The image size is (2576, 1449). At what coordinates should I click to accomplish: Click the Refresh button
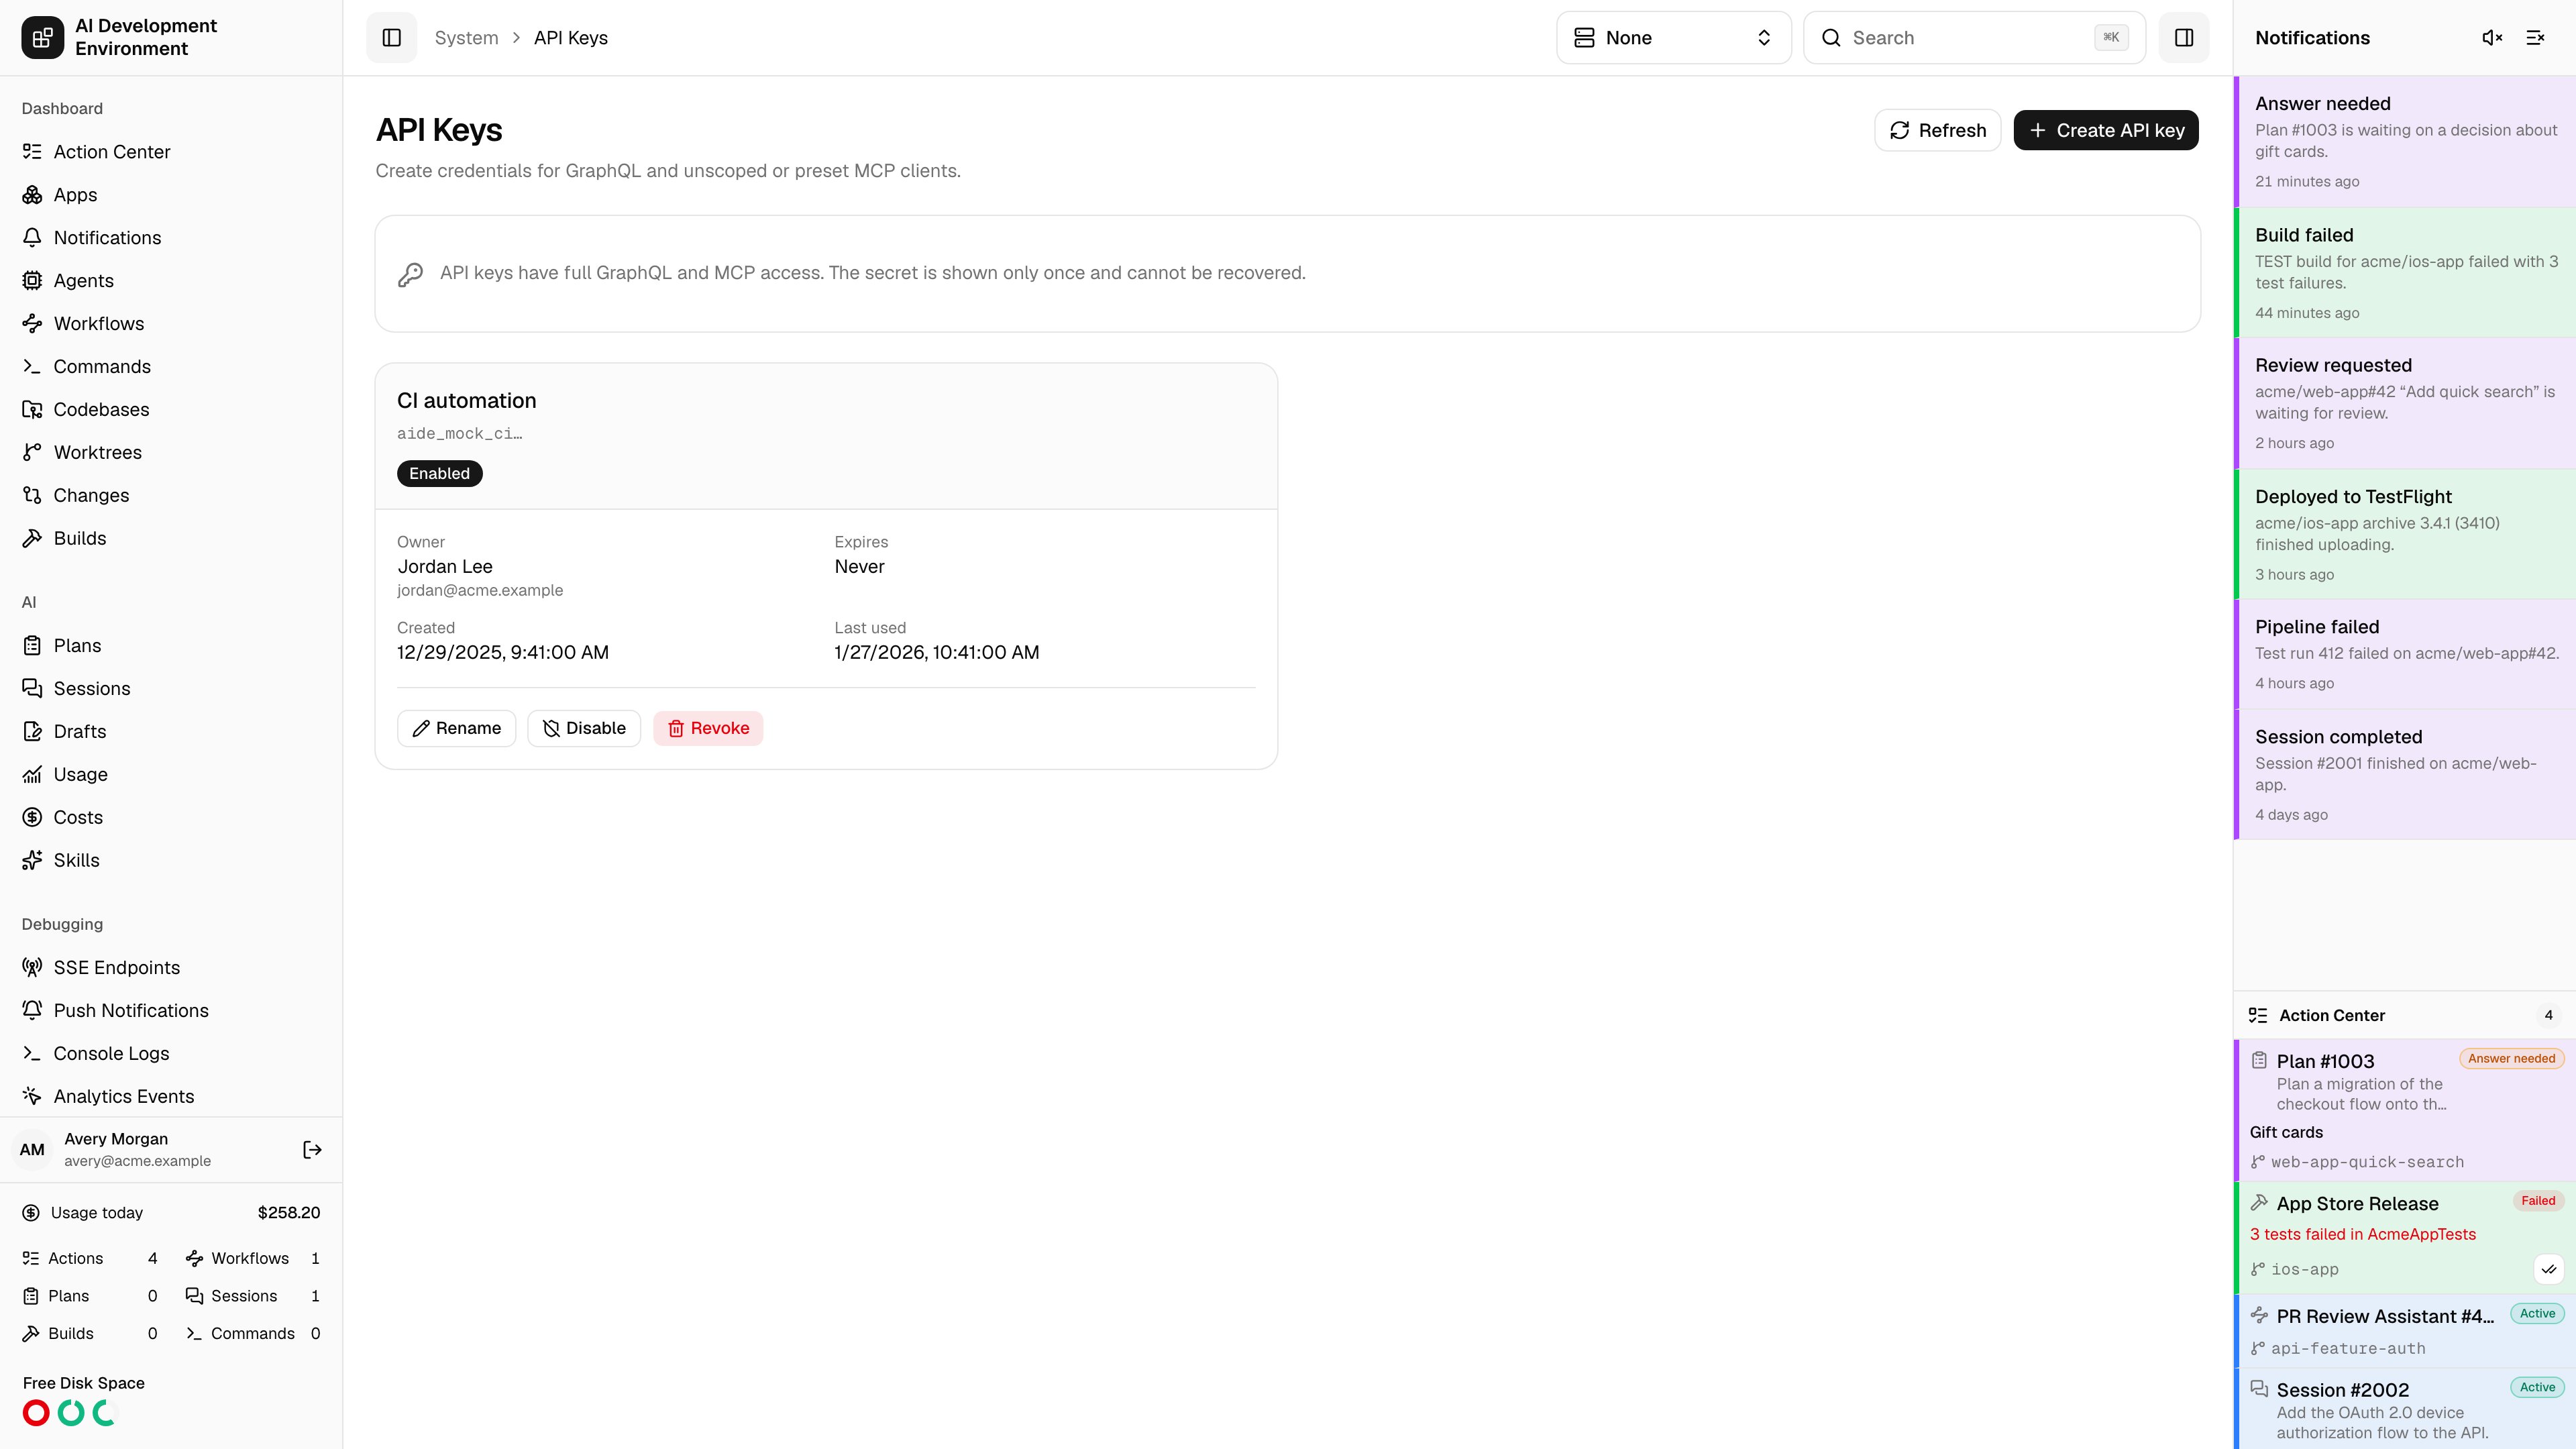[1937, 130]
